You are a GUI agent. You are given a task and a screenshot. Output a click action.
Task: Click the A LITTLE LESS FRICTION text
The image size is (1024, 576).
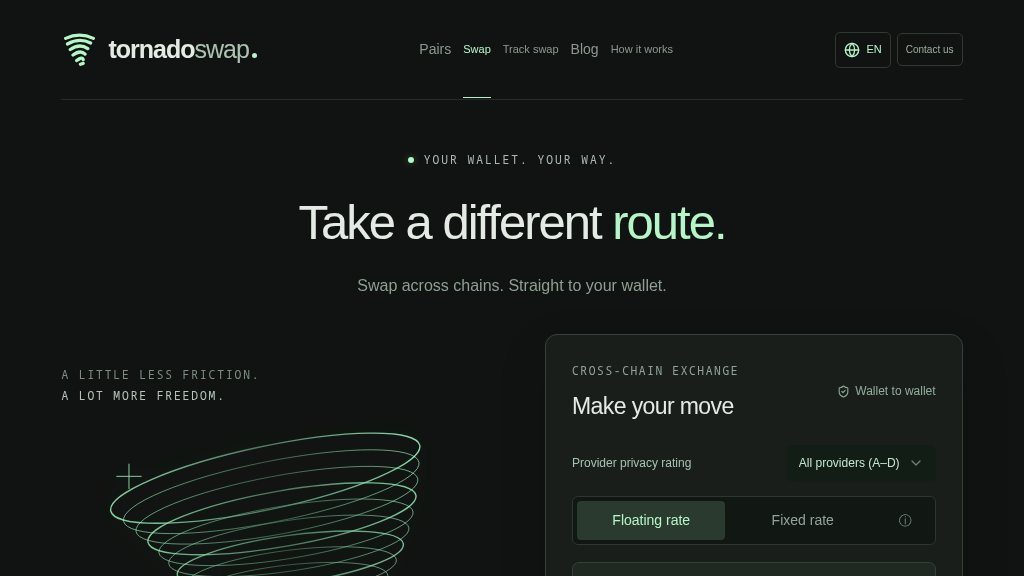(160, 375)
